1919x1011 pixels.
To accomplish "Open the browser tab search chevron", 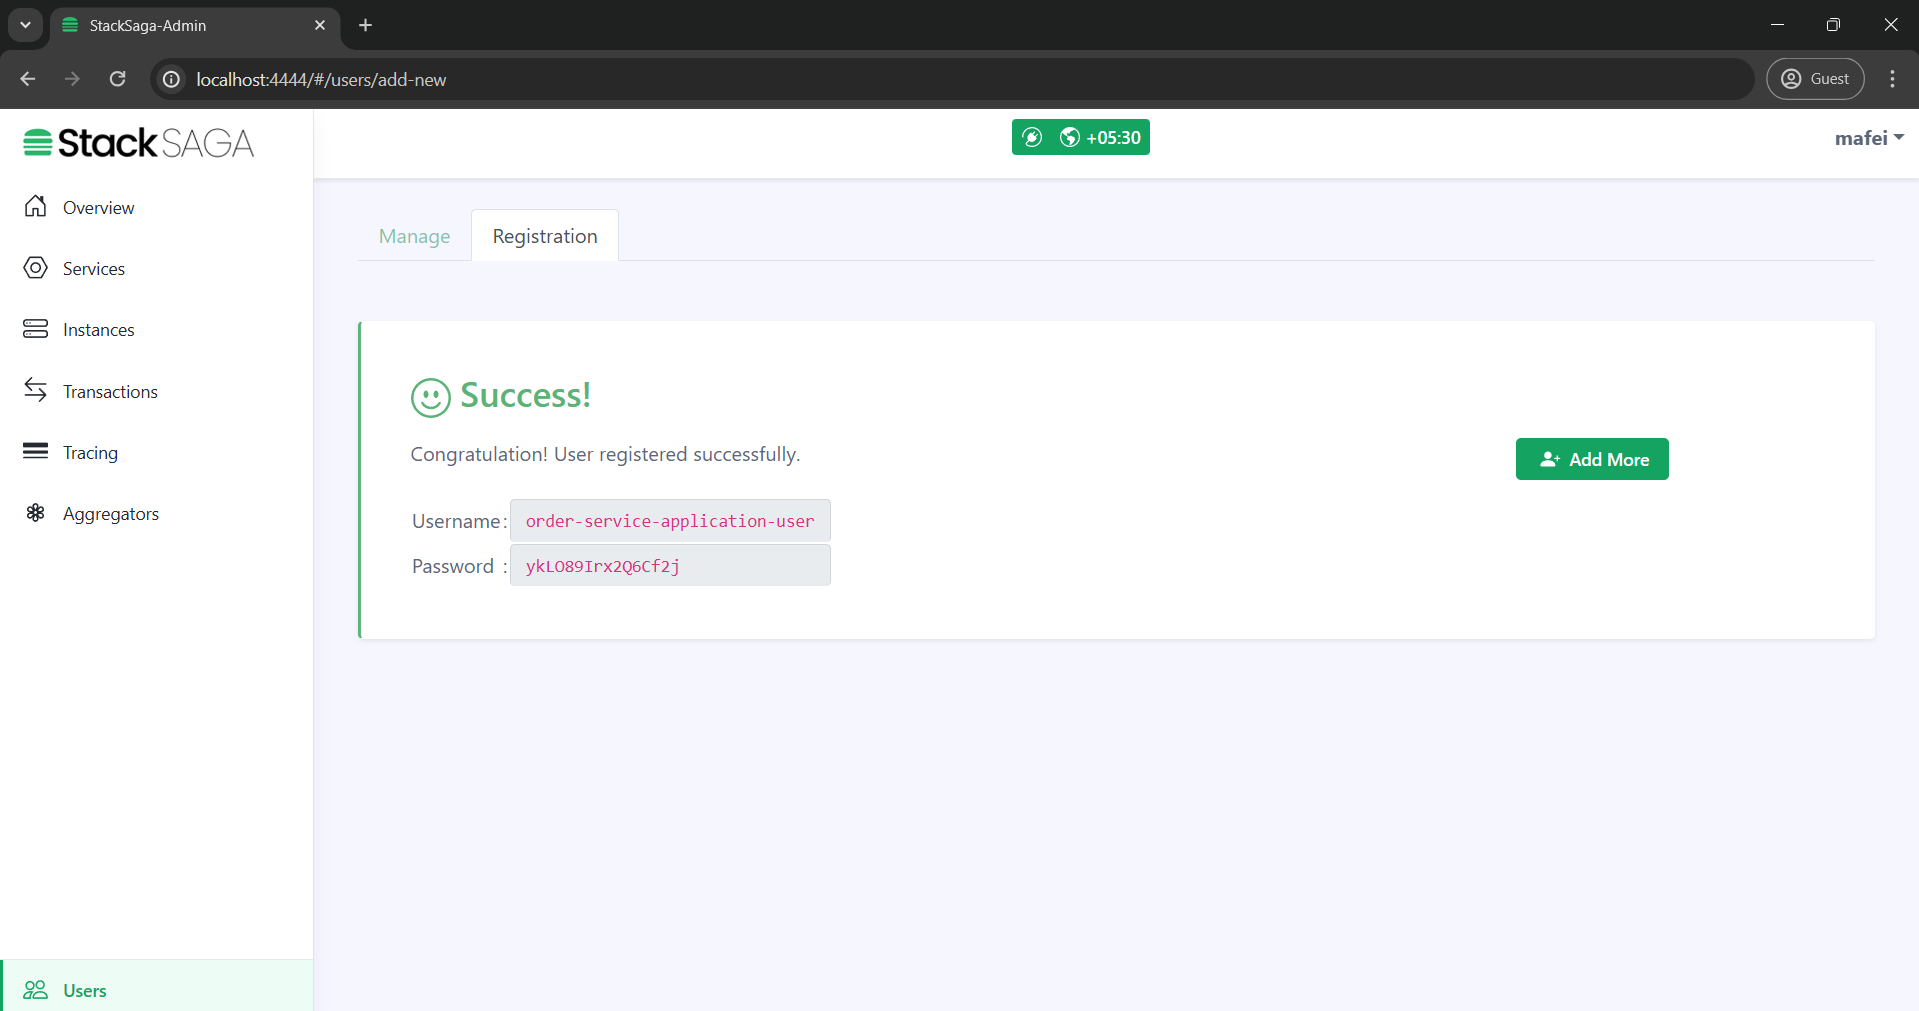I will pyautogui.click(x=25, y=25).
